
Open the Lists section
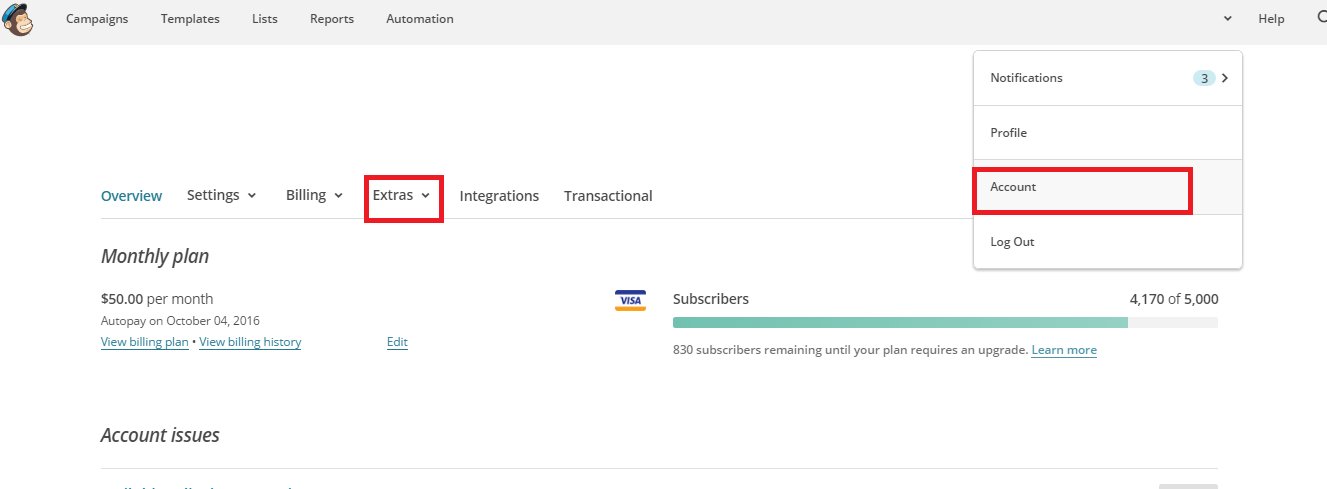click(265, 19)
